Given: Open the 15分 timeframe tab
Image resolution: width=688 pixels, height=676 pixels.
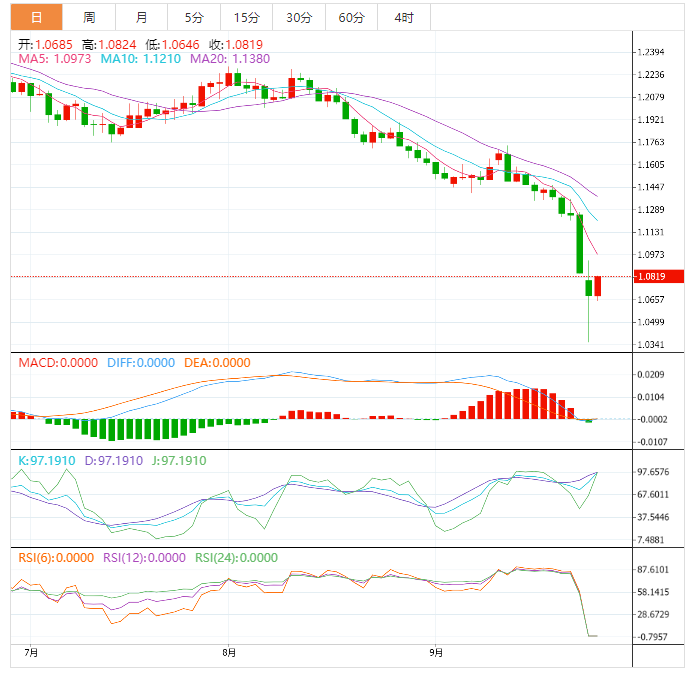Looking at the screenshot, I should [247, 18].
